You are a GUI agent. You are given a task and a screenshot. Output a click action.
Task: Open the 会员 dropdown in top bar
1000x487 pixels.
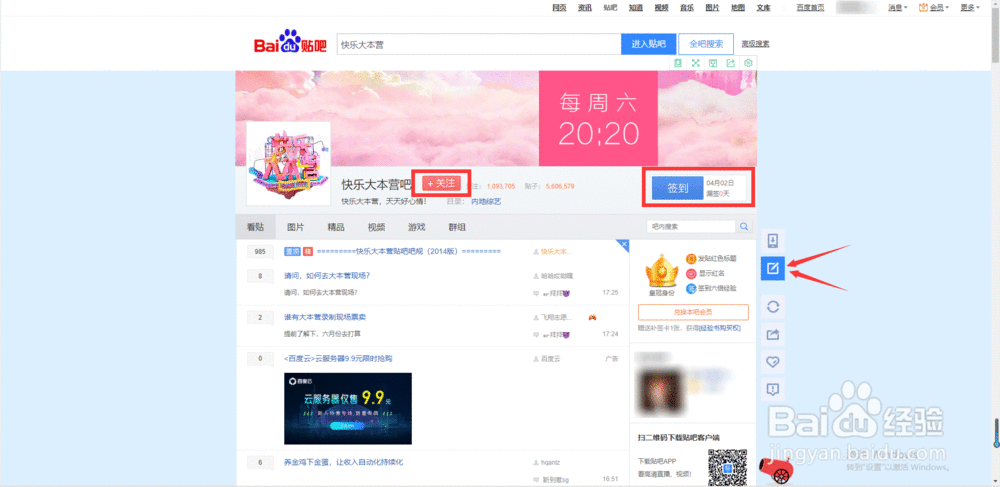pyautogui.click(x=934, y=8)
